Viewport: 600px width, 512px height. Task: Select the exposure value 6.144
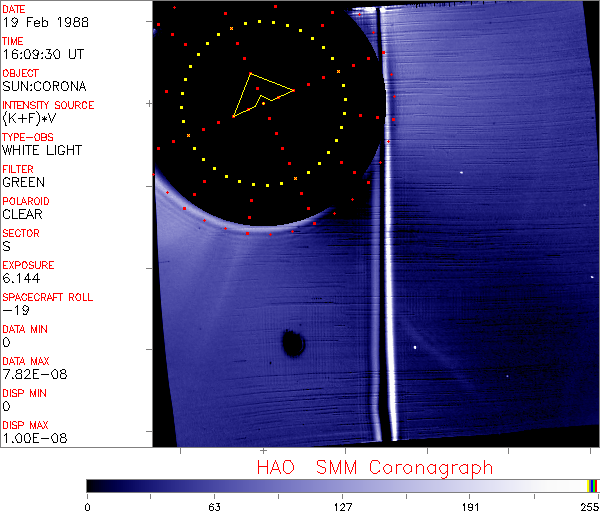(21, 278)
